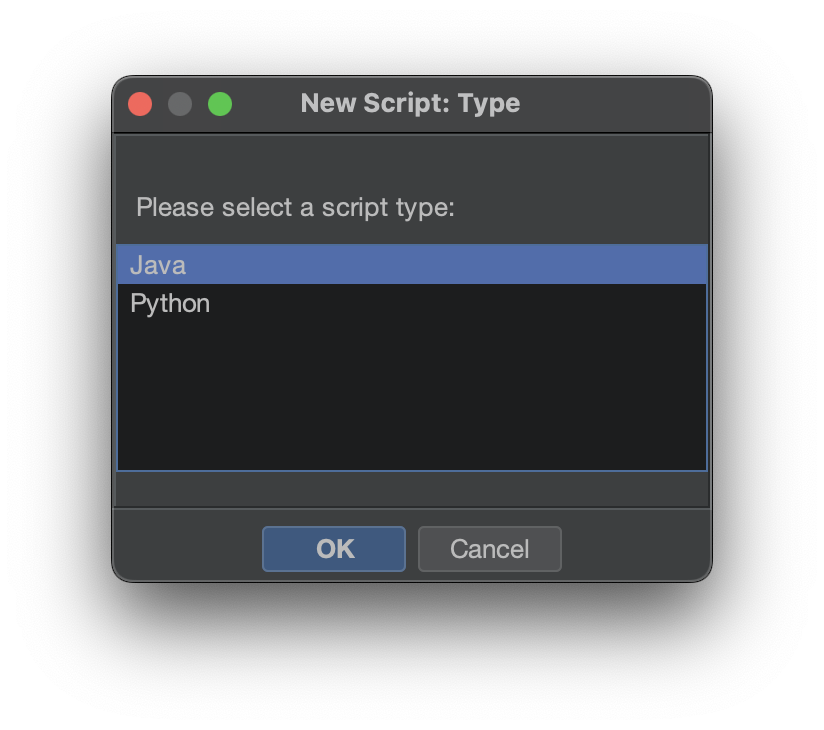Cancel the new script dialog

pos(490,549)
